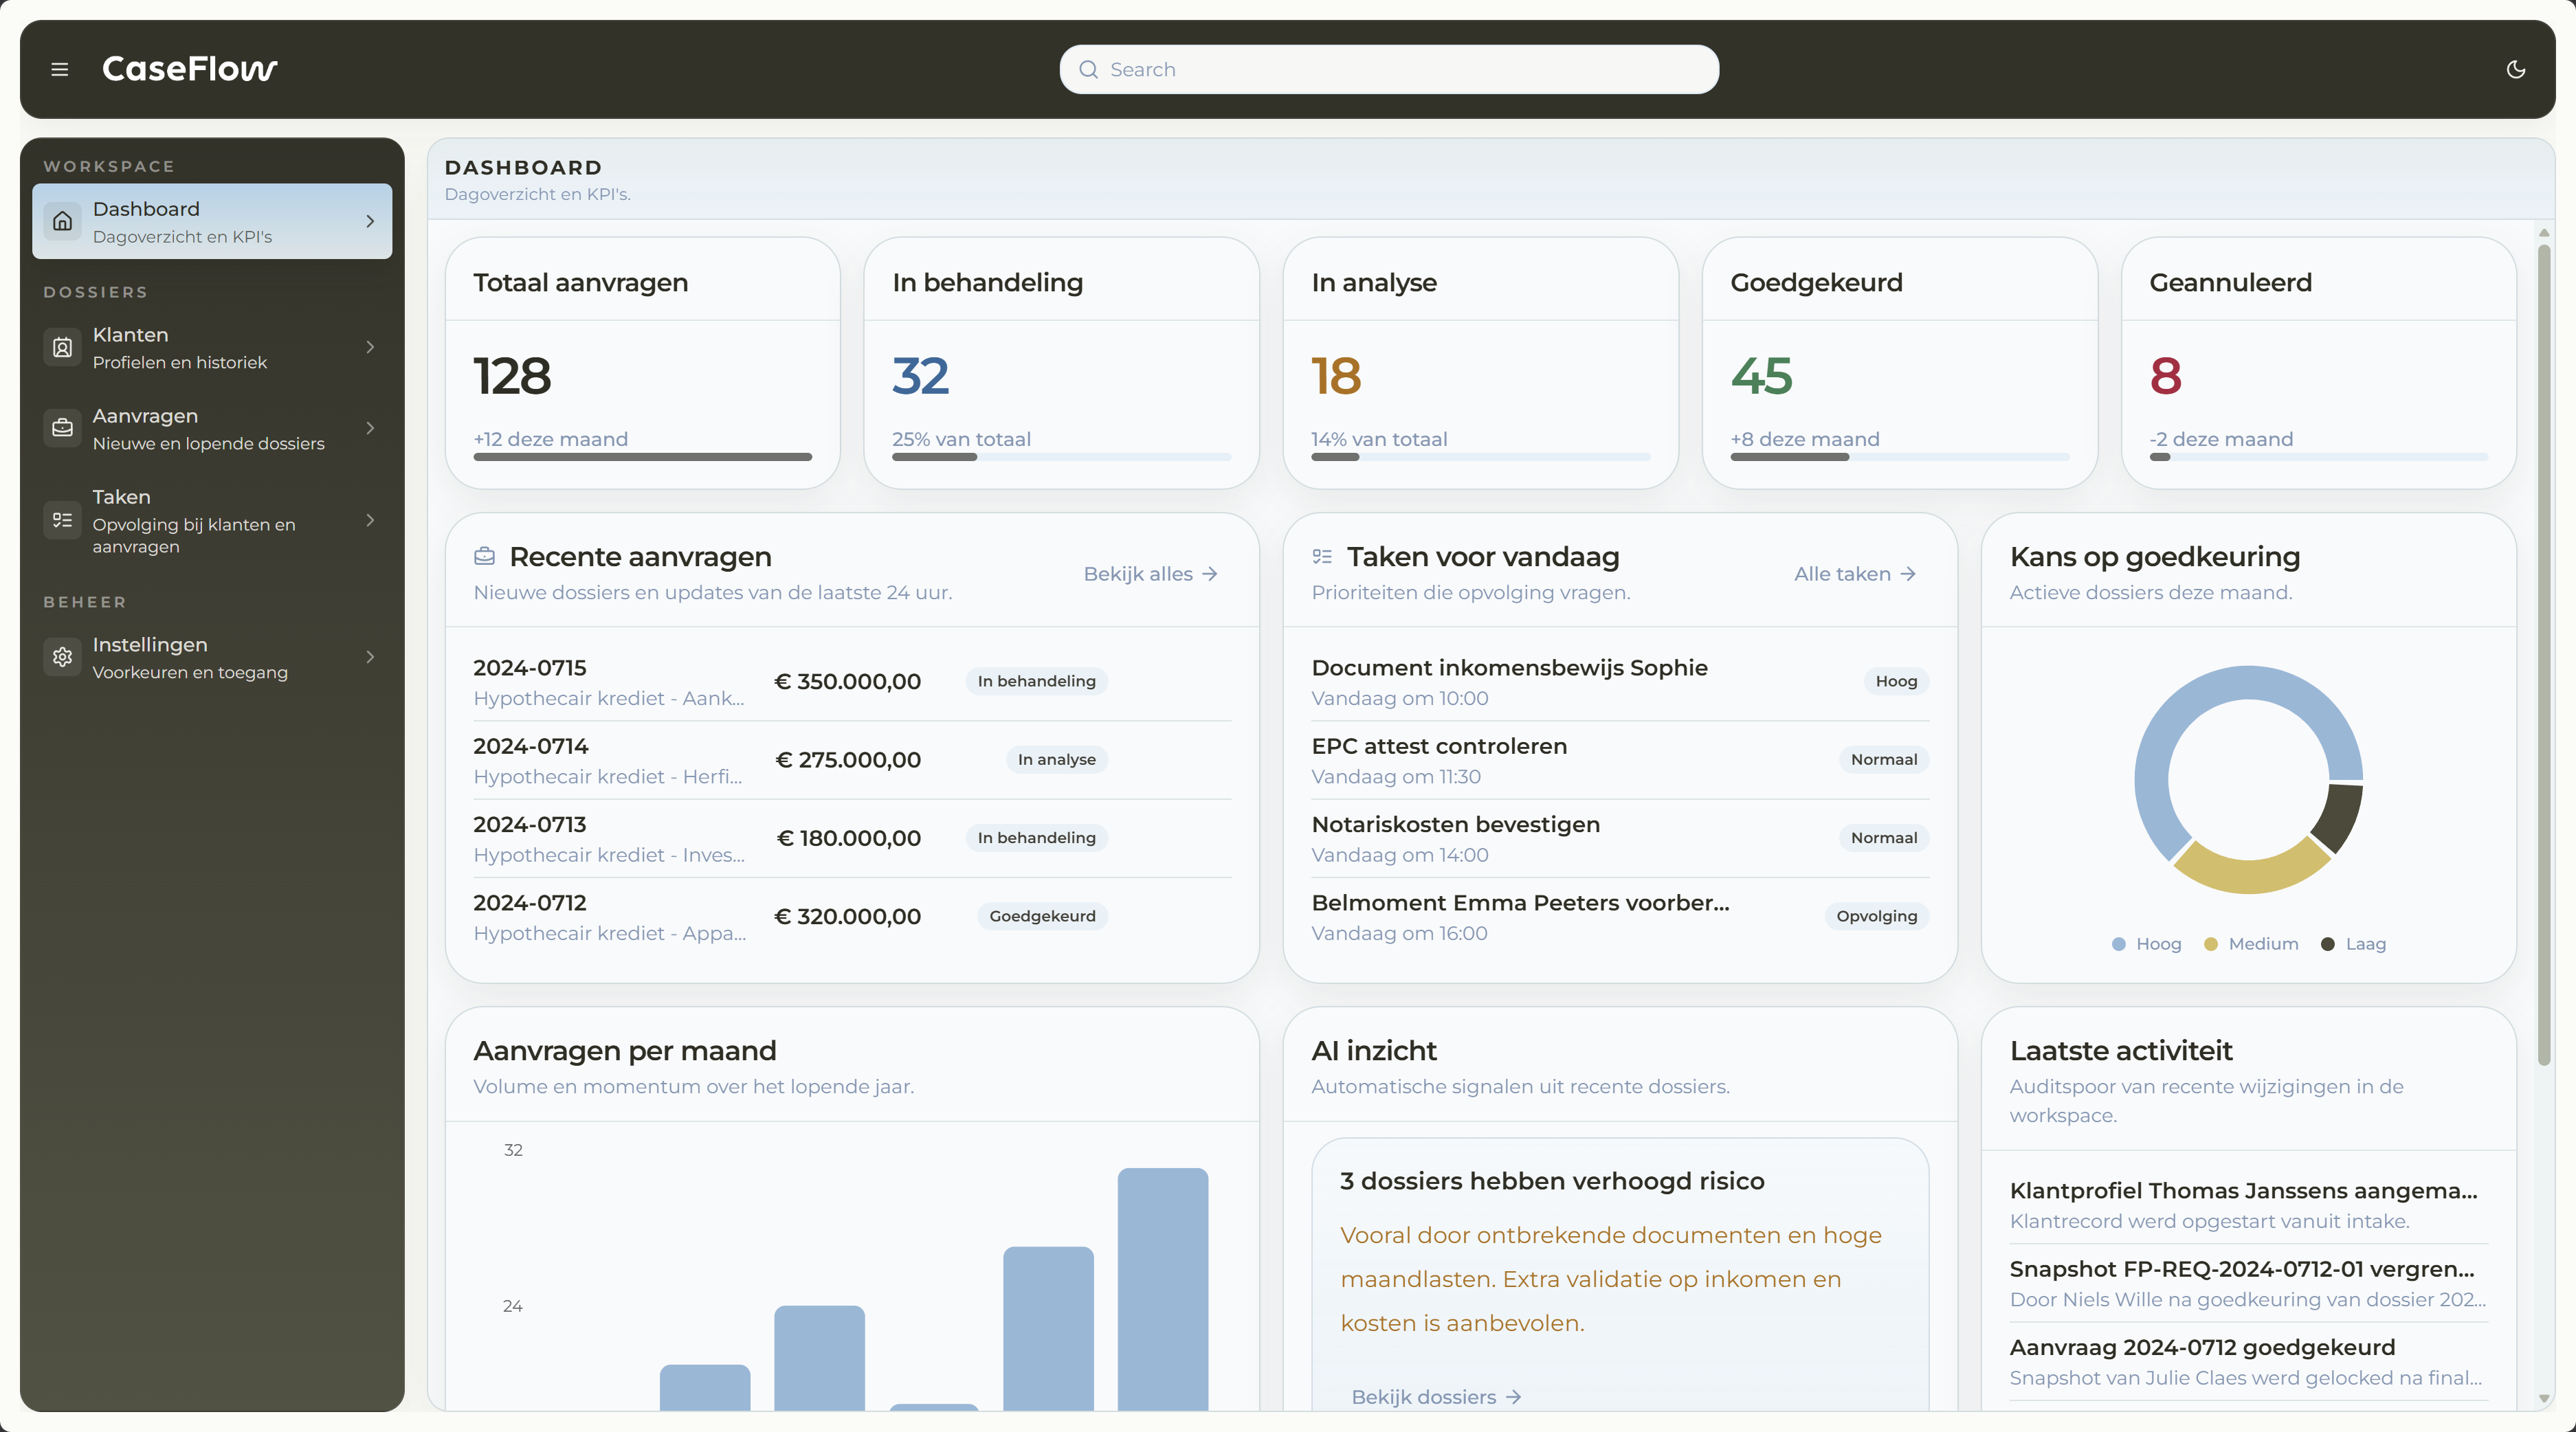Viewport: 2576px width, 1432px height.
Task: Open activity Aanvraag 2024-0712 goedgekeurd
Action: click(2248, 1362)
